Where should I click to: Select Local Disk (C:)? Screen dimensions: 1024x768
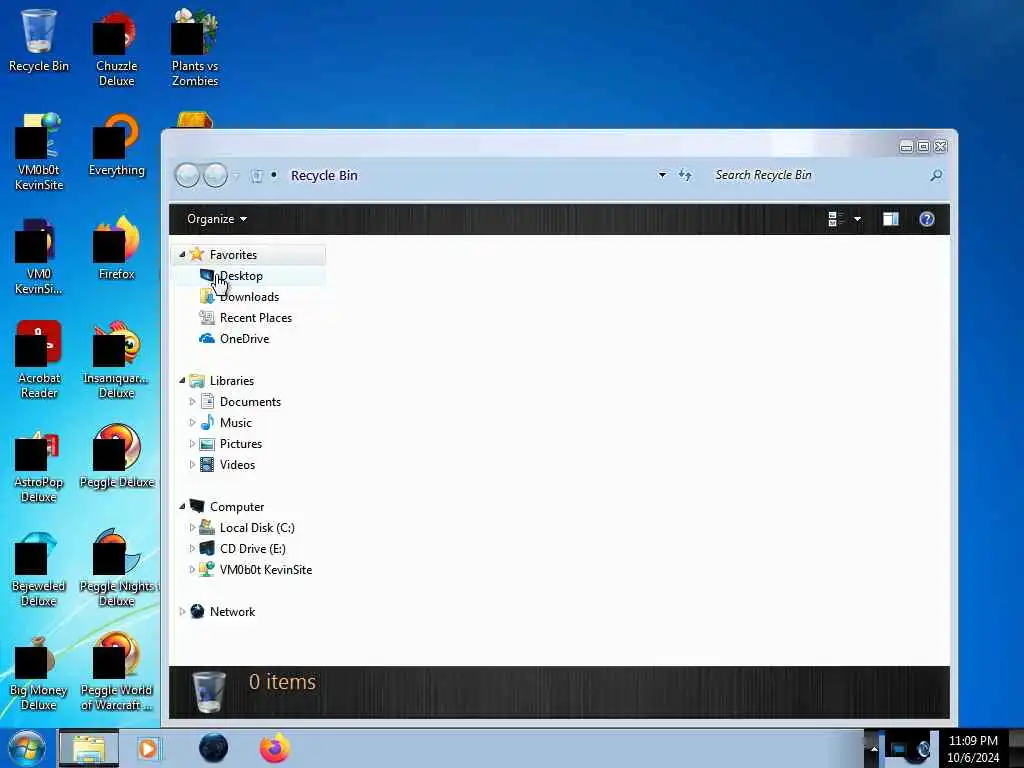coord(257,528)
